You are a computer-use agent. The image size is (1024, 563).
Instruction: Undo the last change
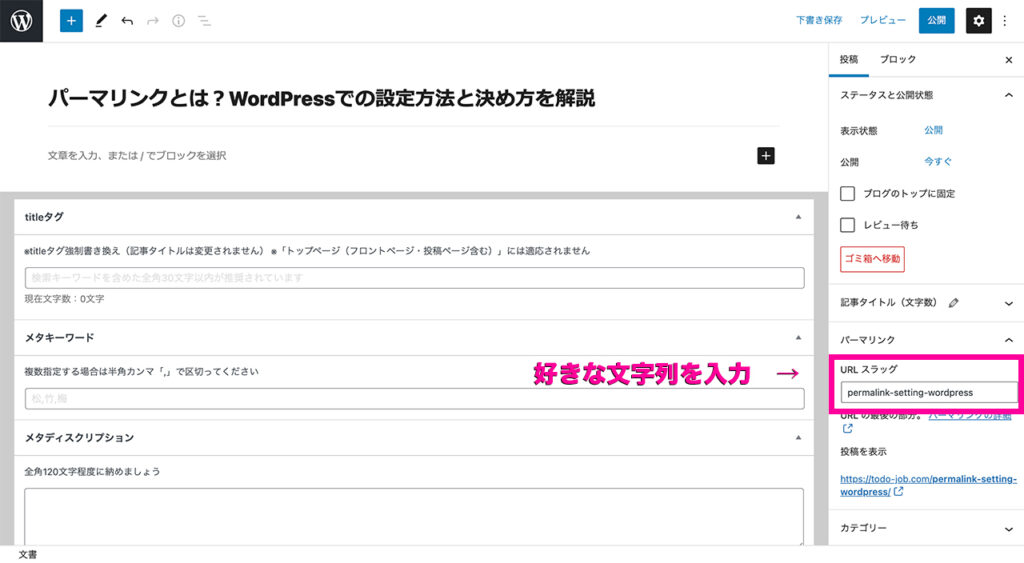coord(127,21)
